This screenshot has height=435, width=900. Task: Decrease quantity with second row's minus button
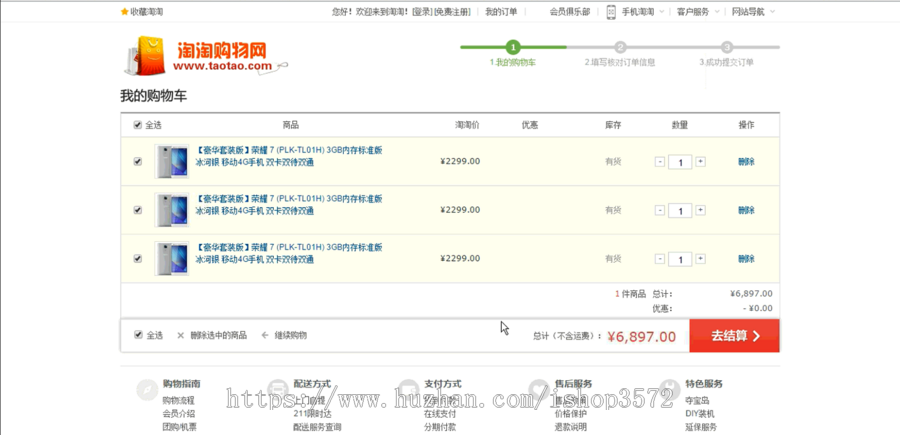pyautogui.click(x=660, y=210)
